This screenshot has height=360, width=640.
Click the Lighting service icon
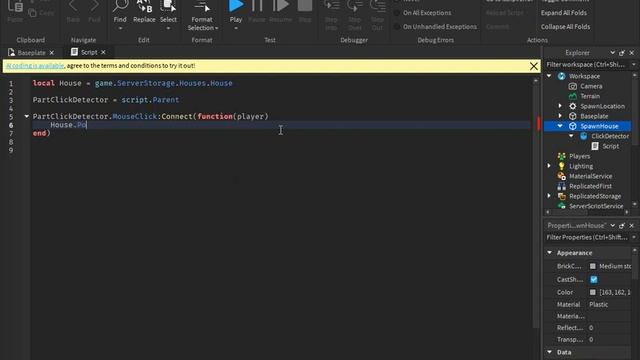click(562, 166)
